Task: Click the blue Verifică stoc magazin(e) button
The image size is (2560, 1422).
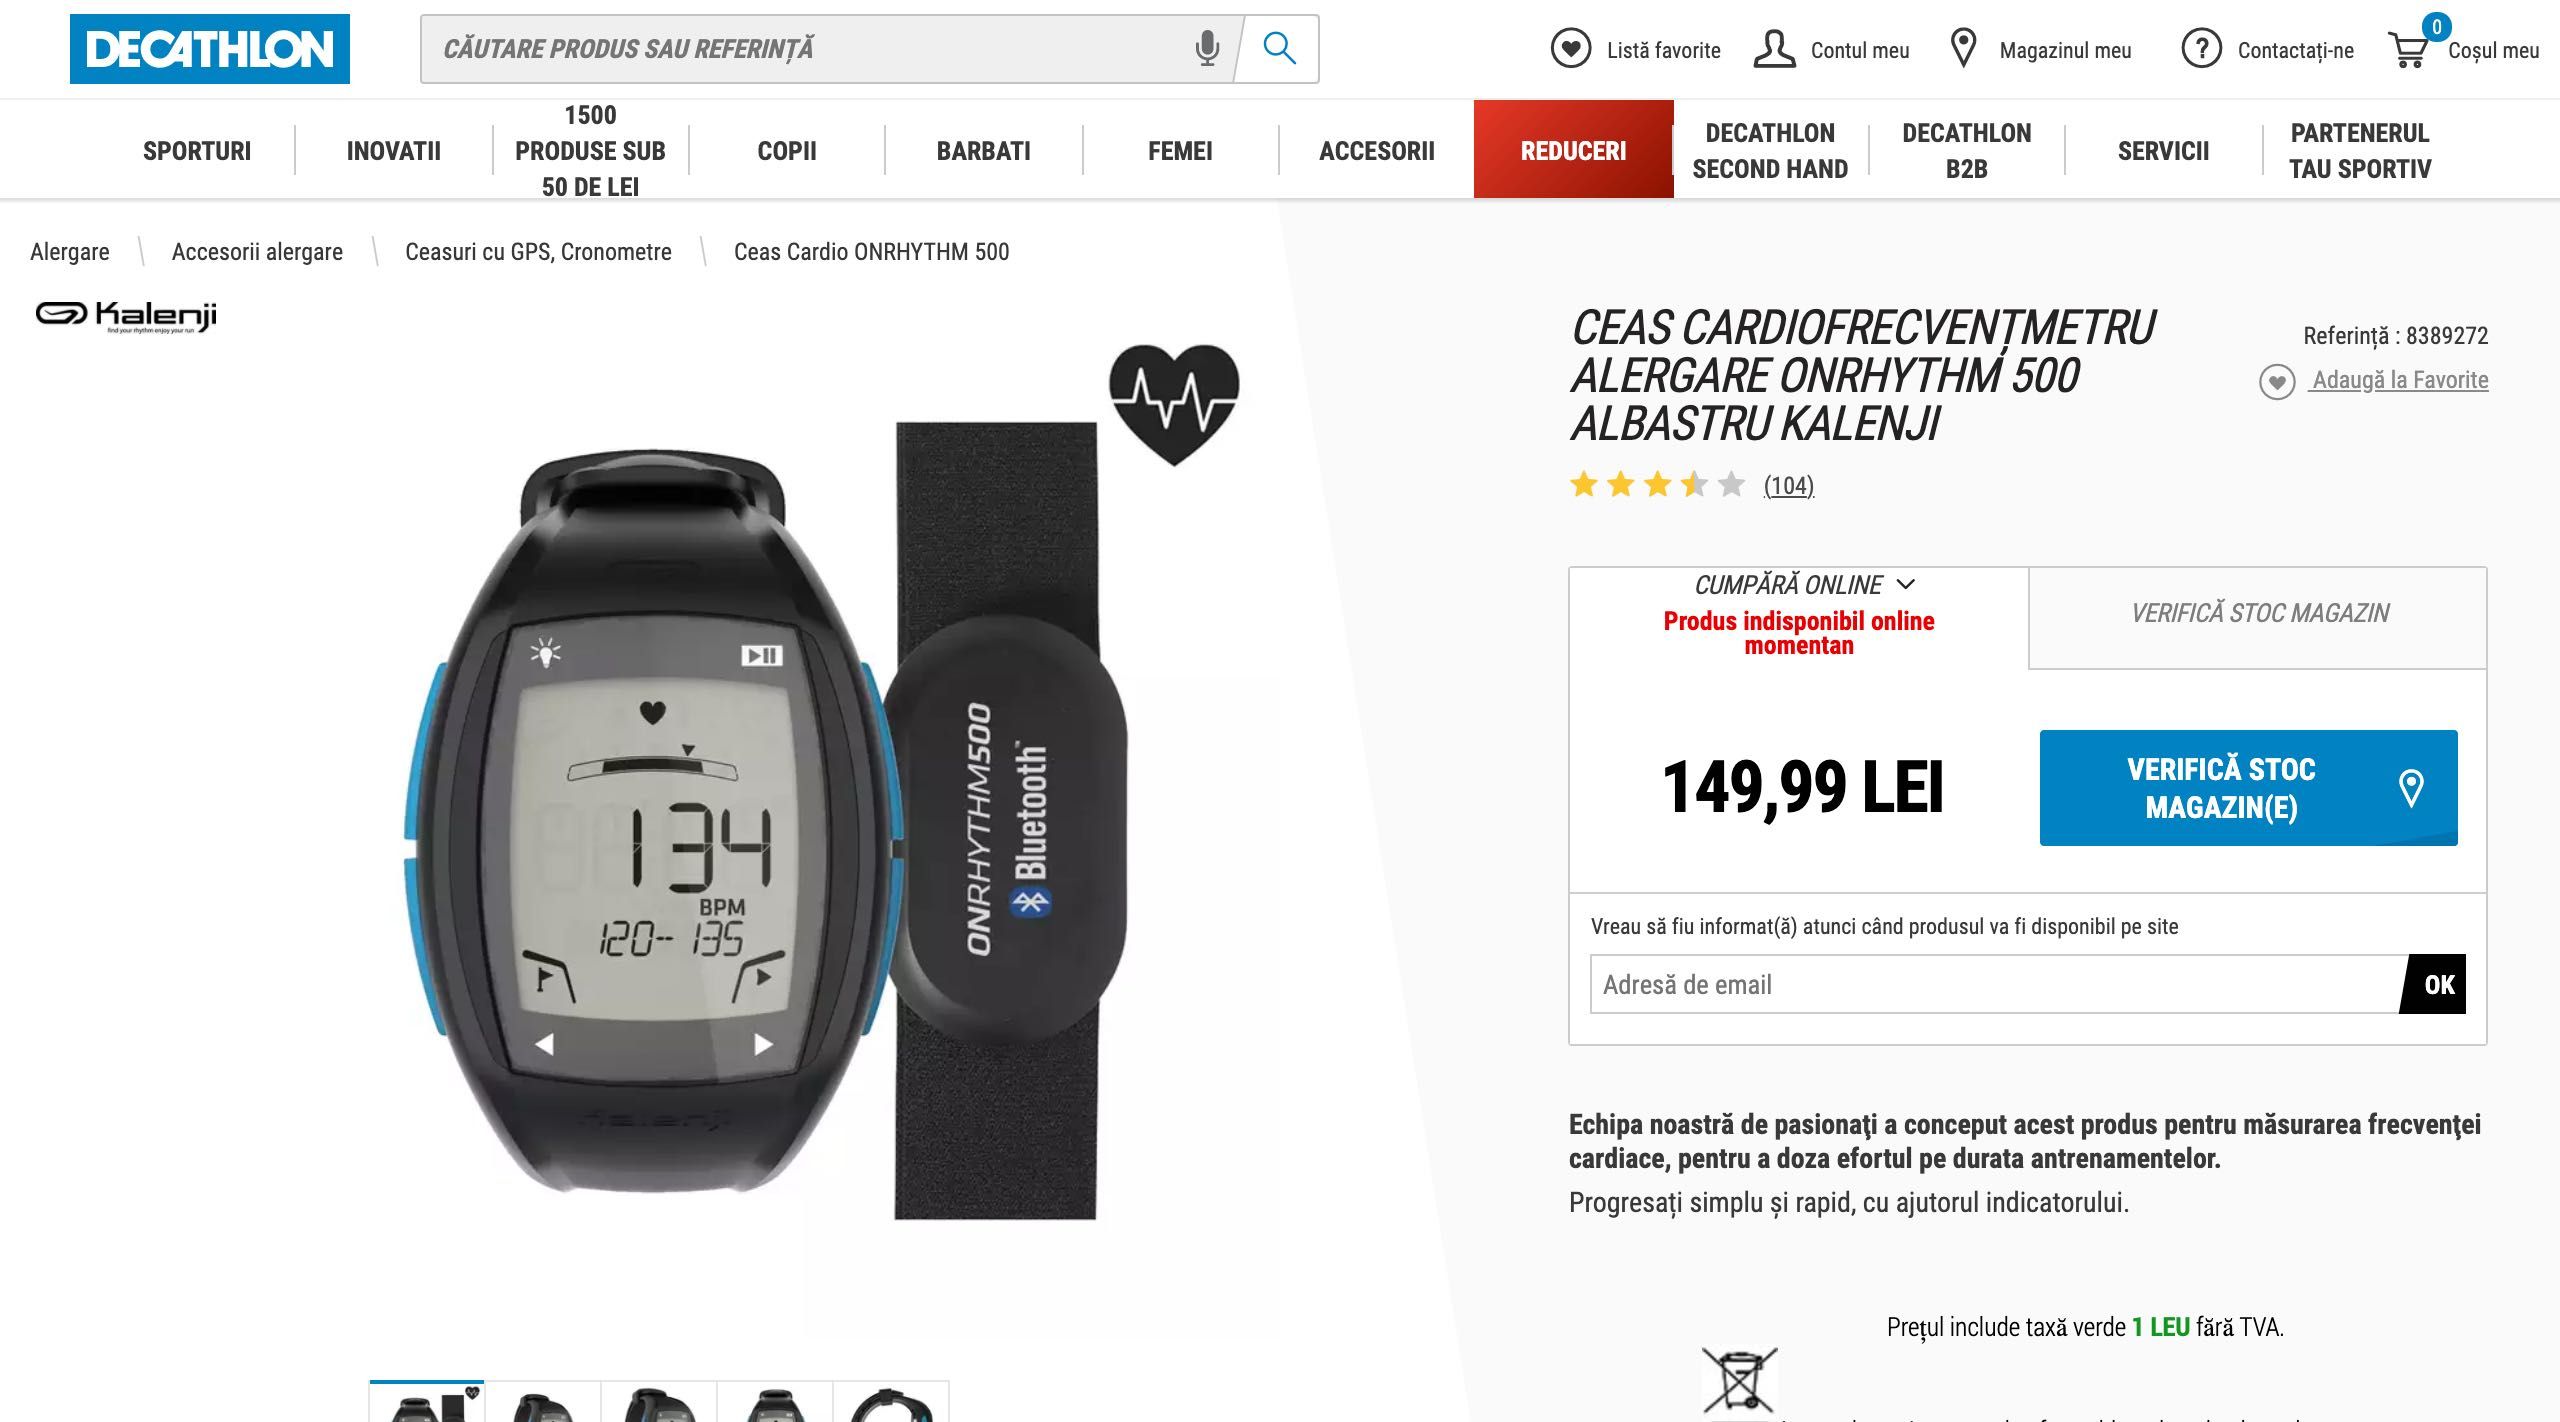Action: [x=2248, y=788]
